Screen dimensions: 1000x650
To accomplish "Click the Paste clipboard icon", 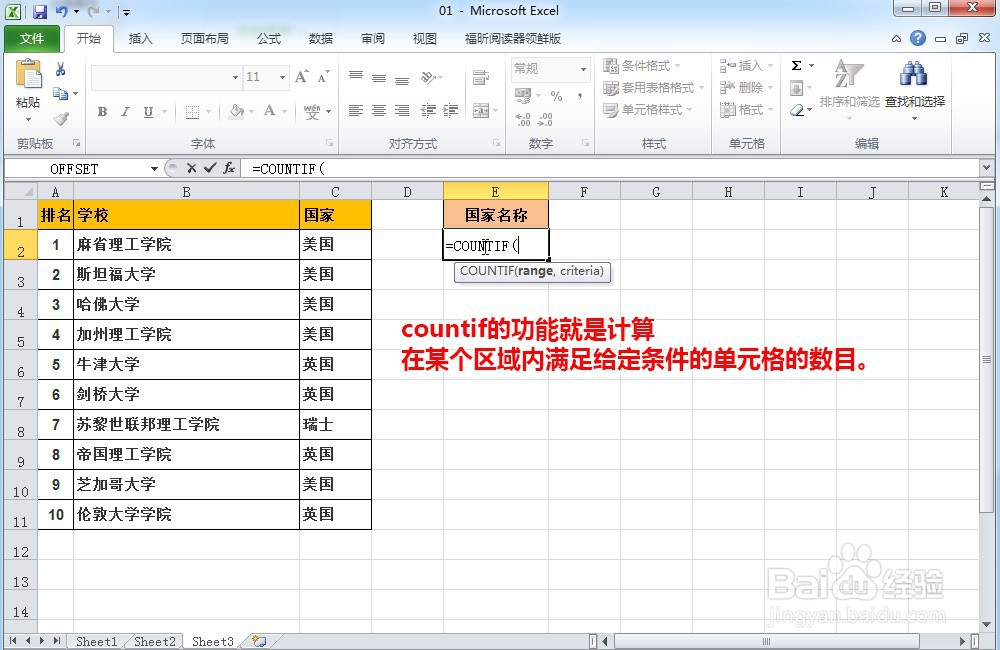I will pyautogui.click(x=28, y=73).
